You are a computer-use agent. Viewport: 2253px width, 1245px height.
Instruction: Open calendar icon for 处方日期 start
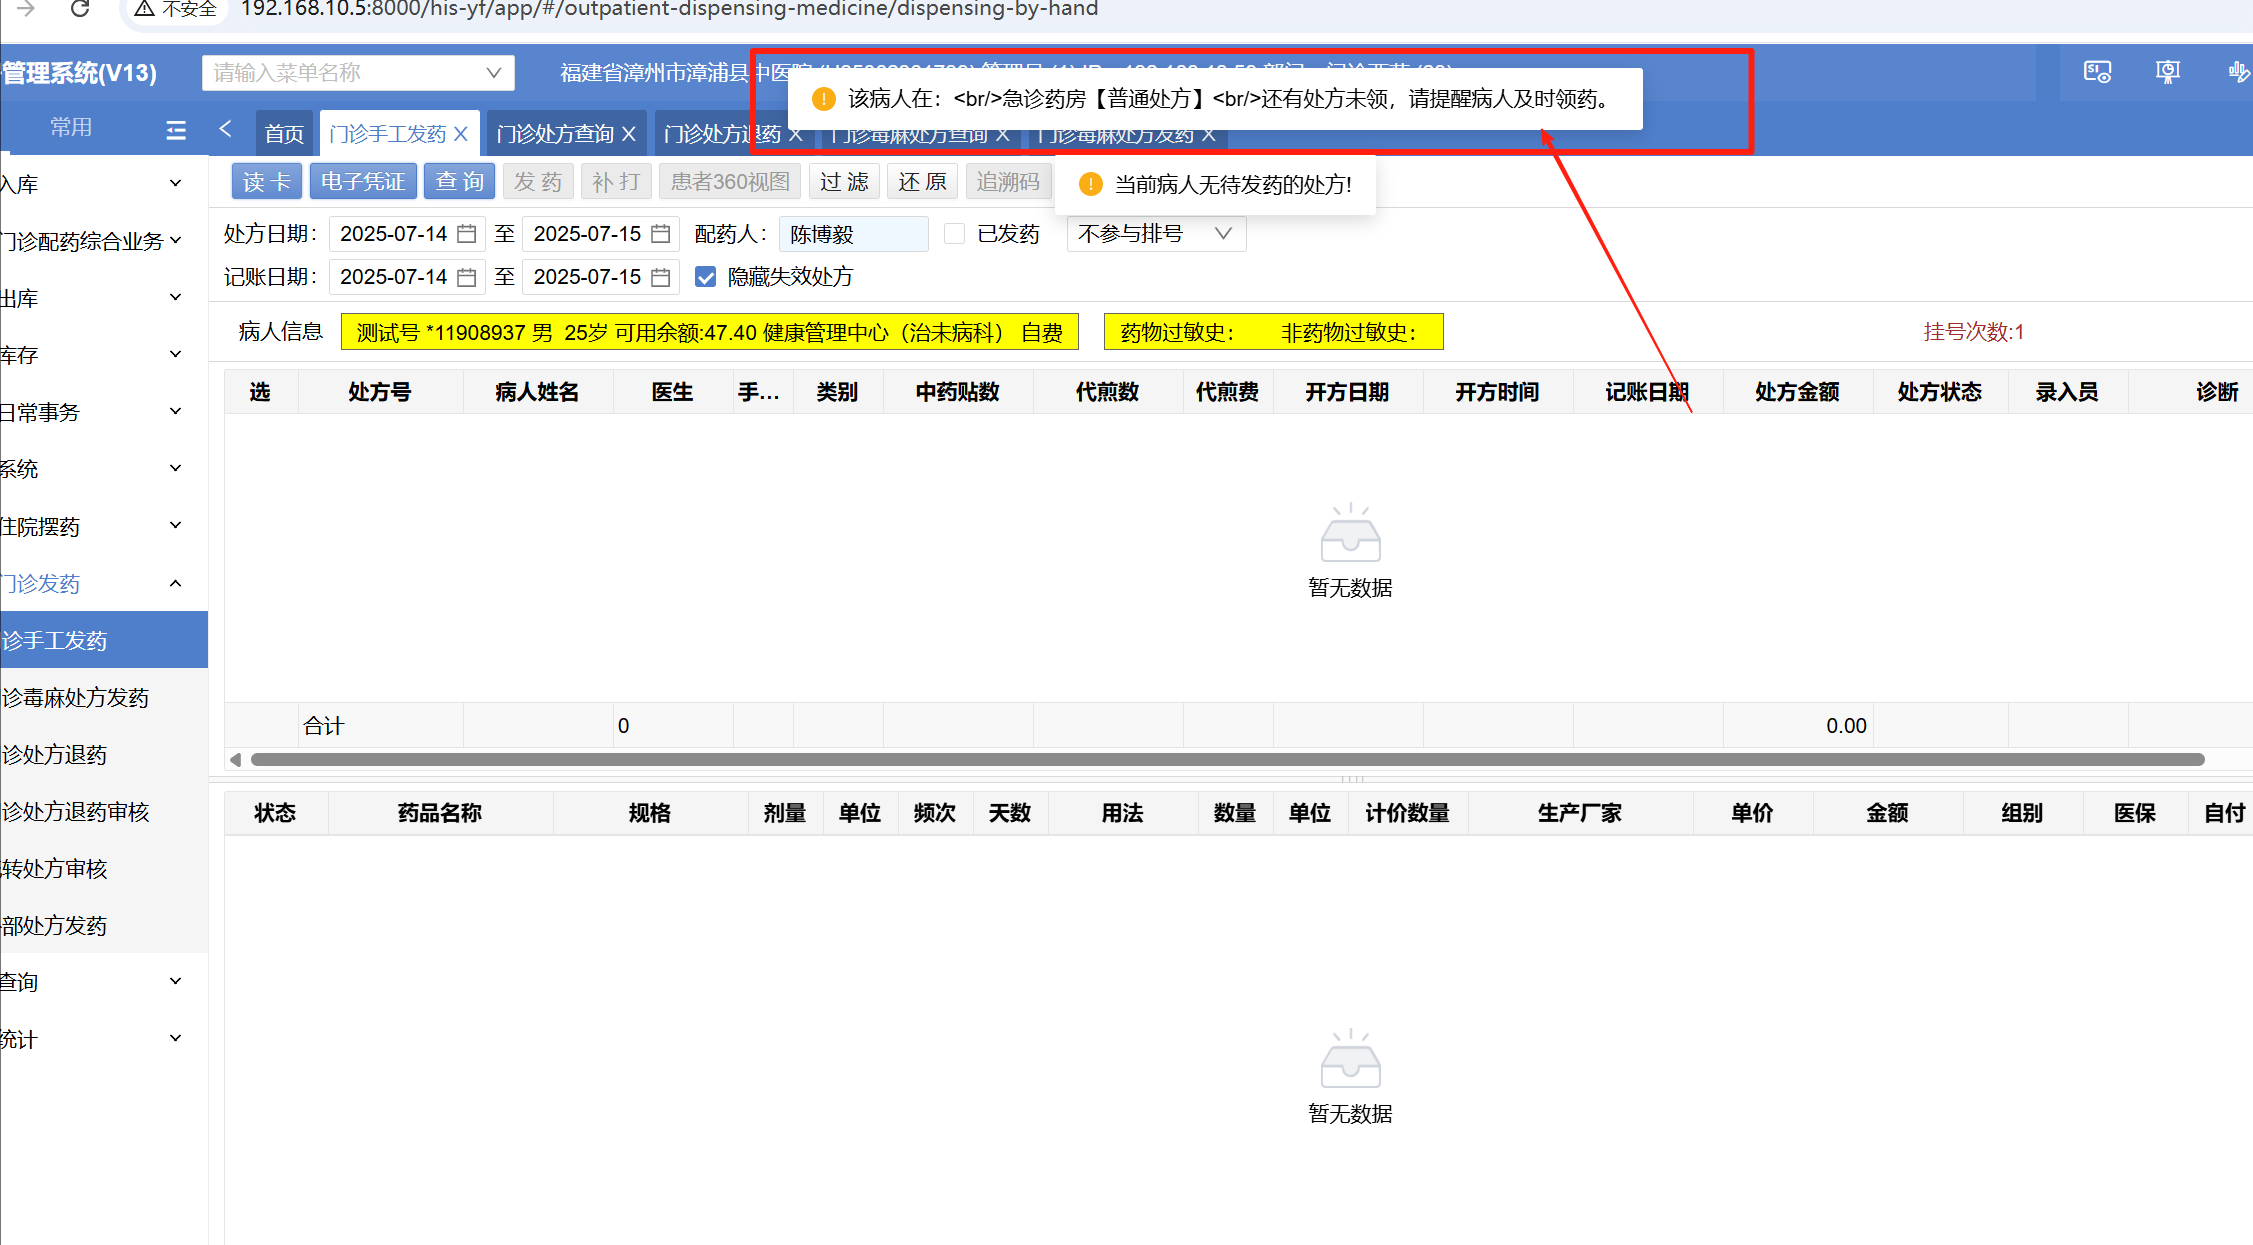point(466,234)
